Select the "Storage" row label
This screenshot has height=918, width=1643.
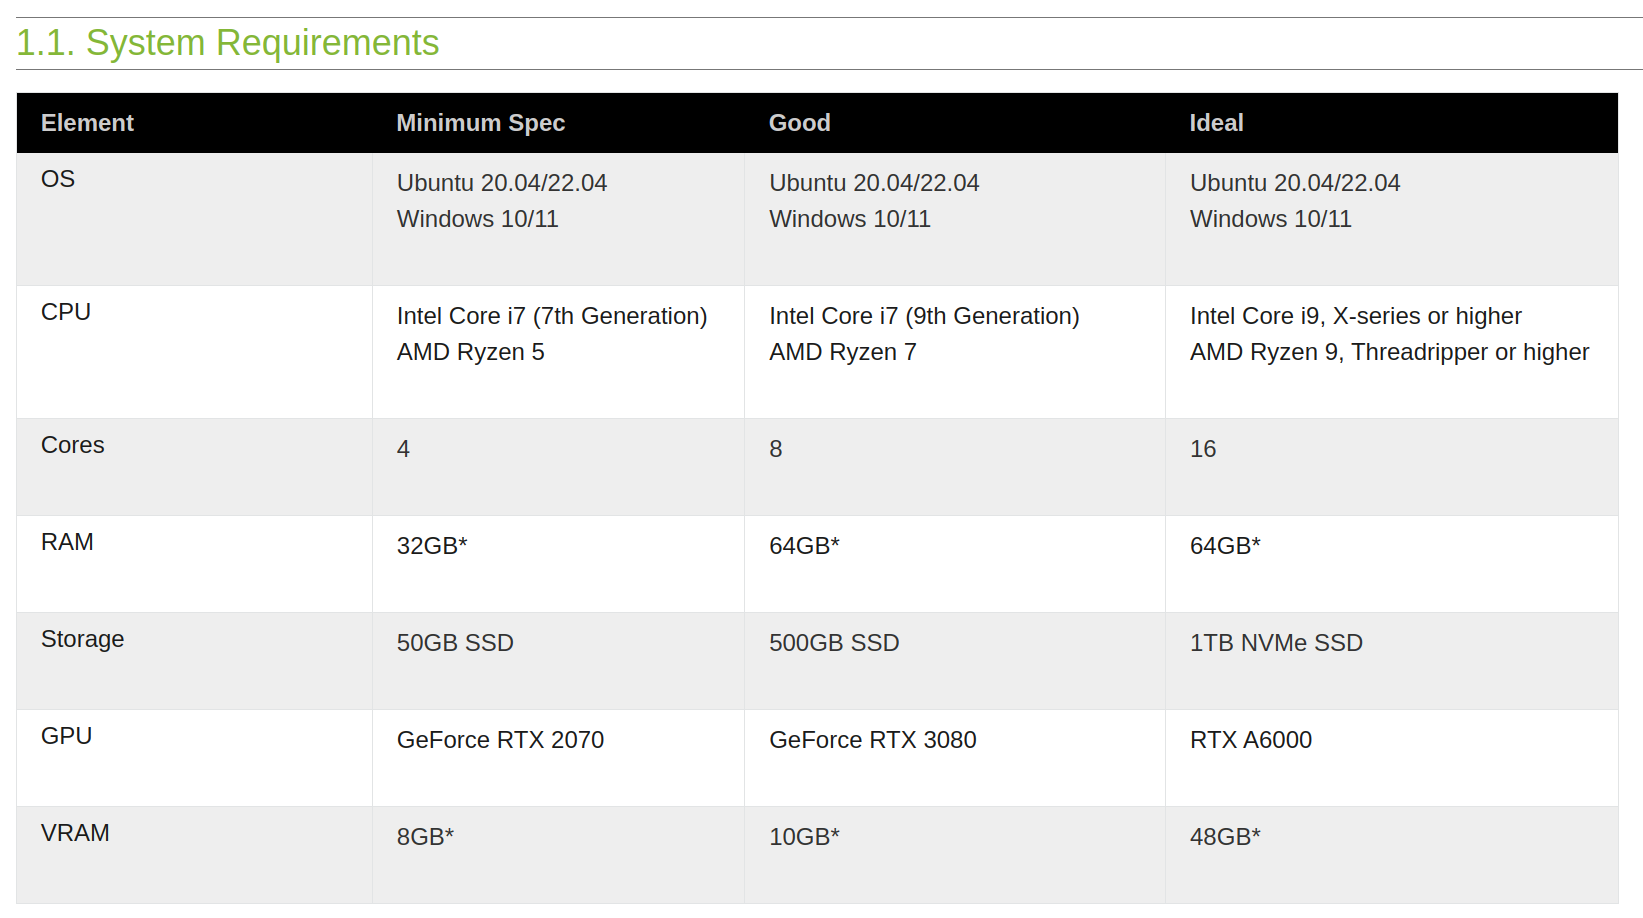click(82, 639)
